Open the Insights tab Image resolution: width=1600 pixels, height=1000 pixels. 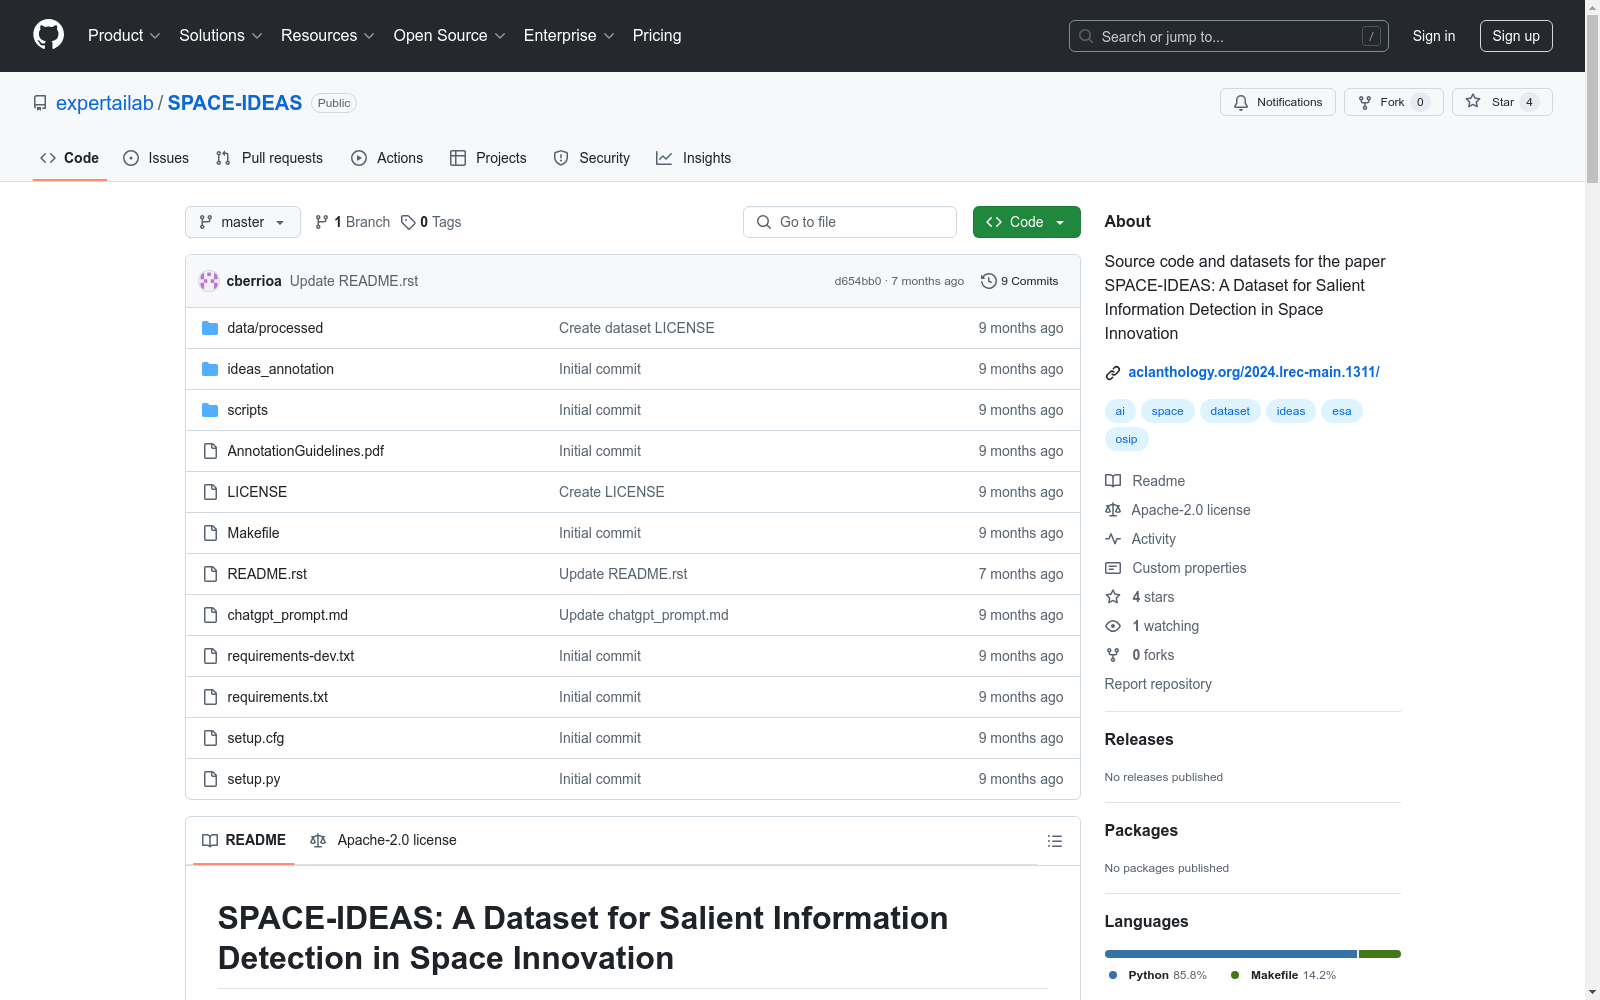click(x=693, y=158)
